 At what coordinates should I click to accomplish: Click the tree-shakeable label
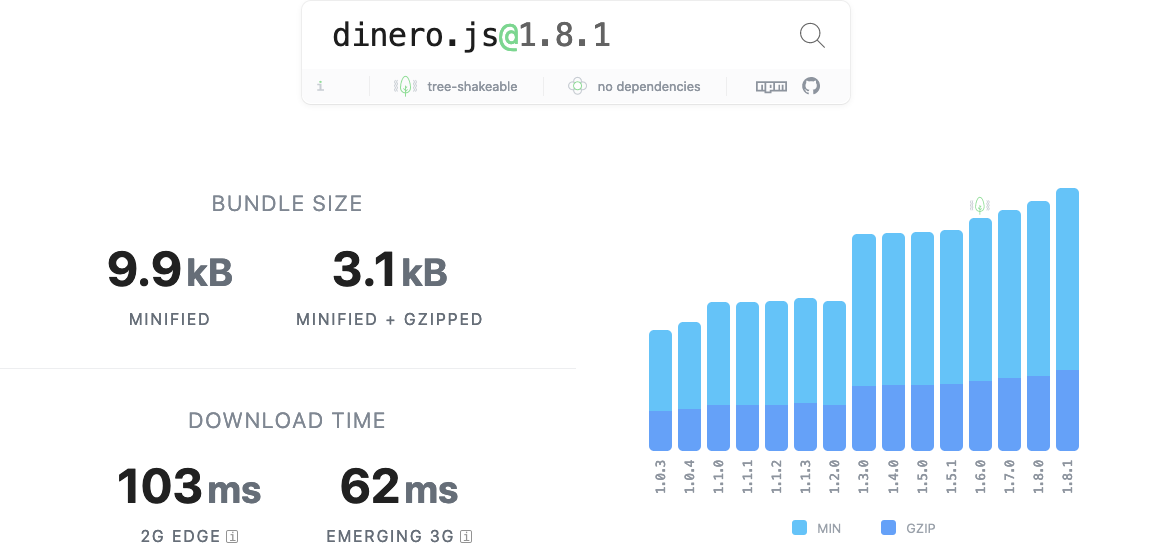pos(472,87)
